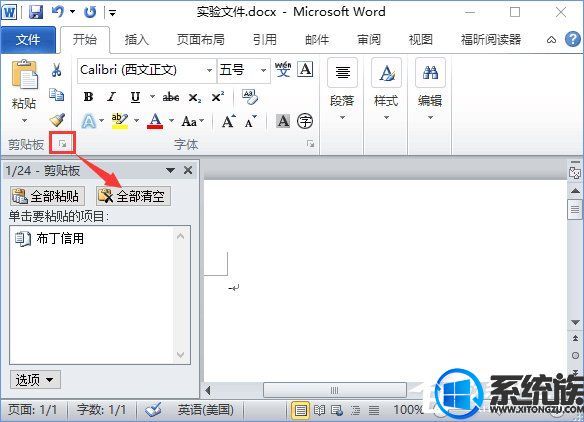Open customize quick access toolbar dropdown

[112, 13]
